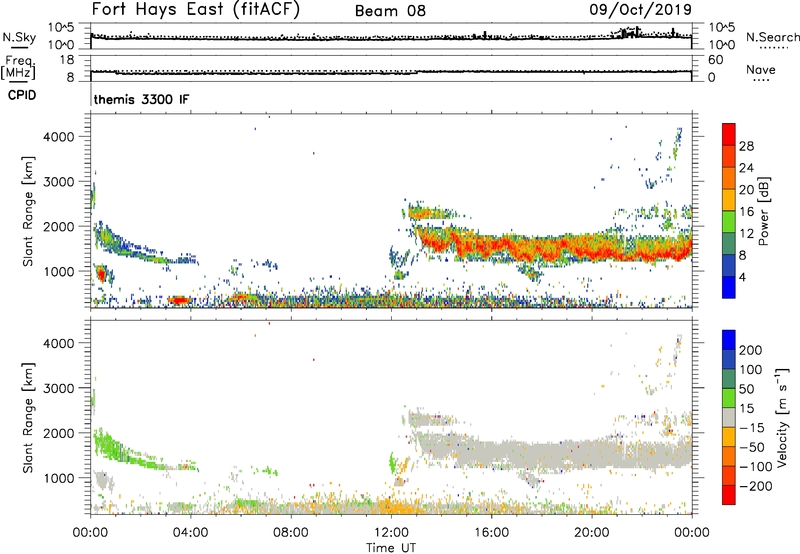Click the Nave legend label

click(x=761, y=69)
